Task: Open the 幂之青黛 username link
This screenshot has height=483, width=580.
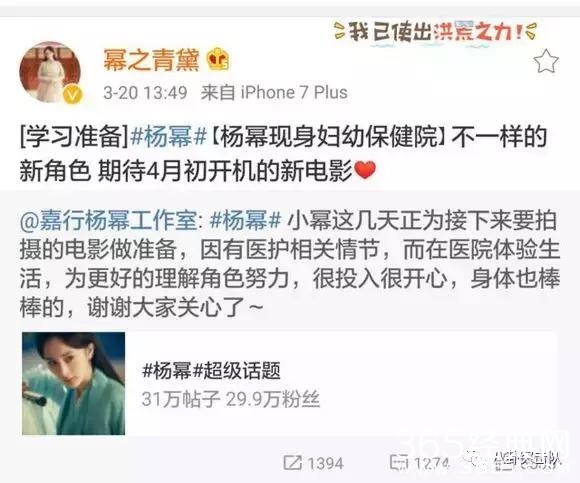Action: click(151, 60)
